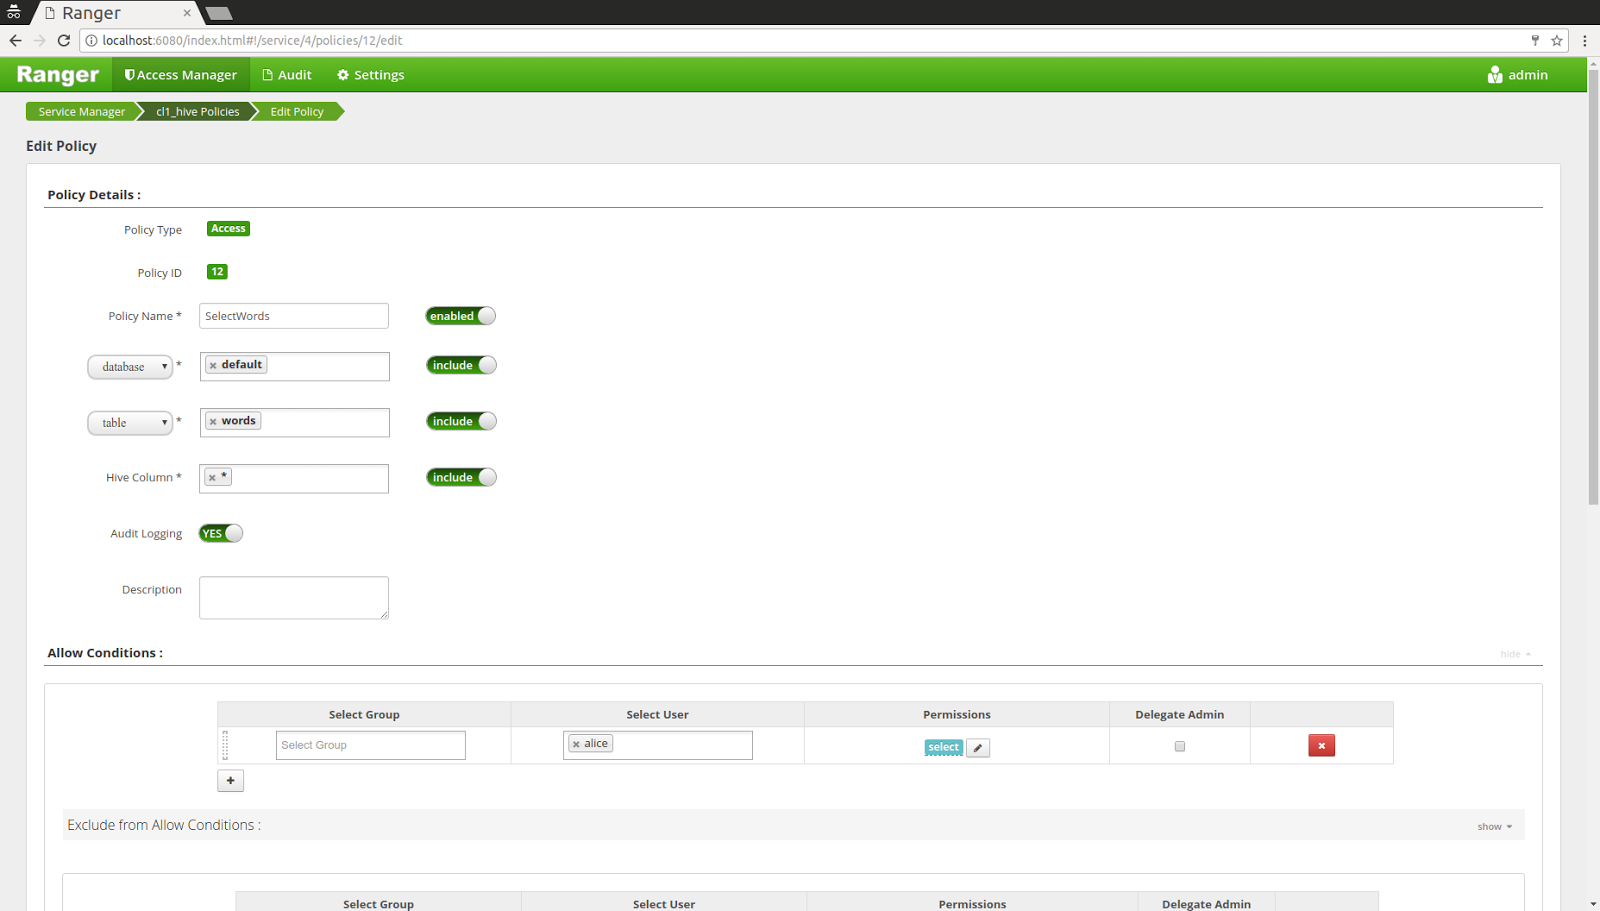Add a new allow condition row

point(230,780)
